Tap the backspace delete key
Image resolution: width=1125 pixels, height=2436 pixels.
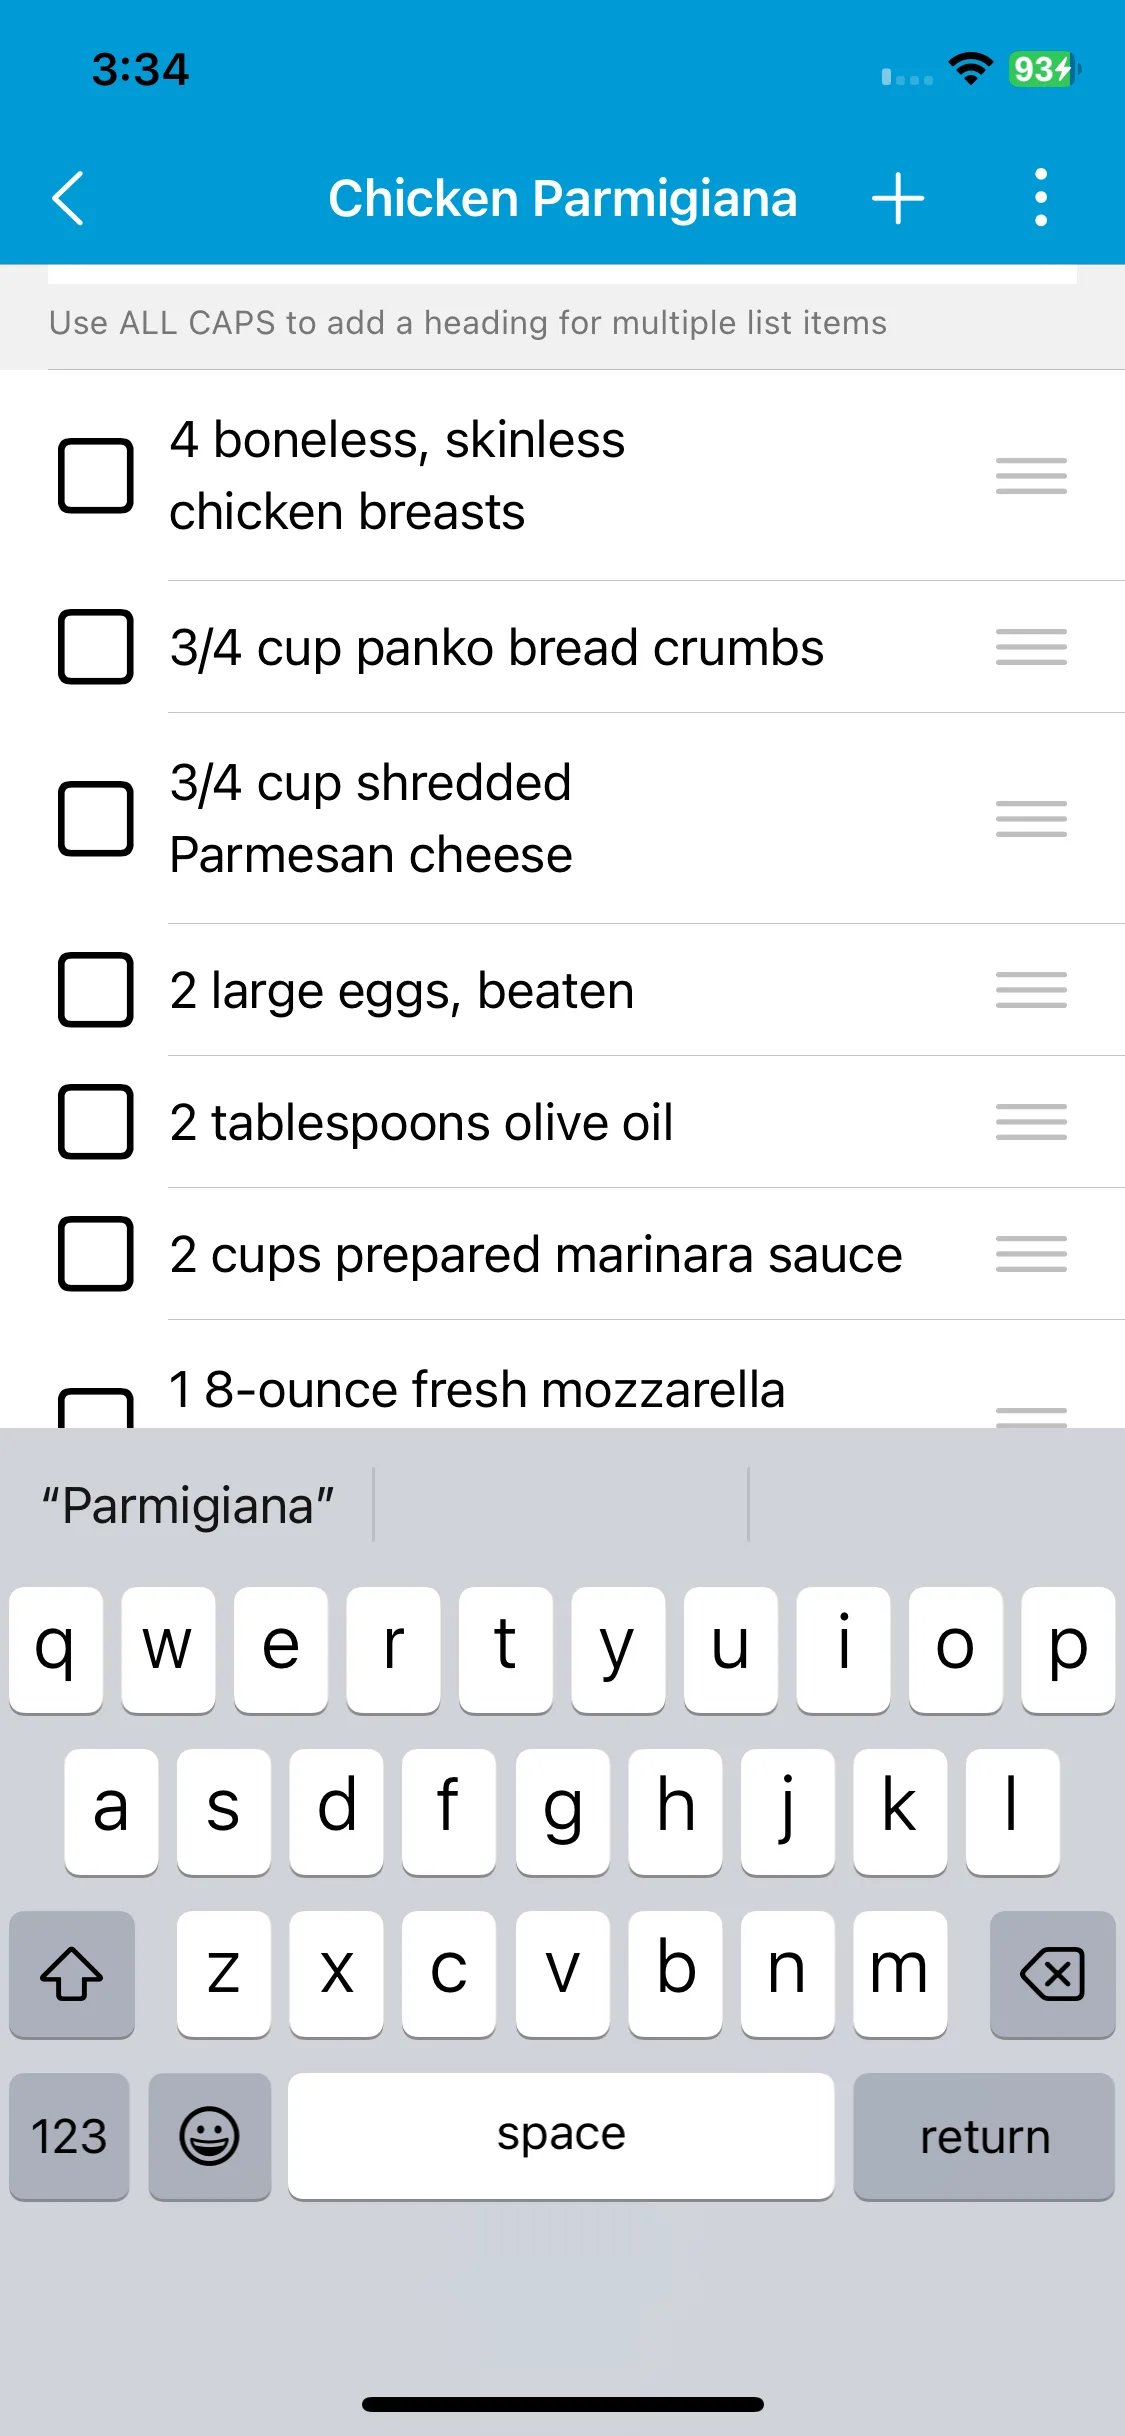click(1052, 1974)
